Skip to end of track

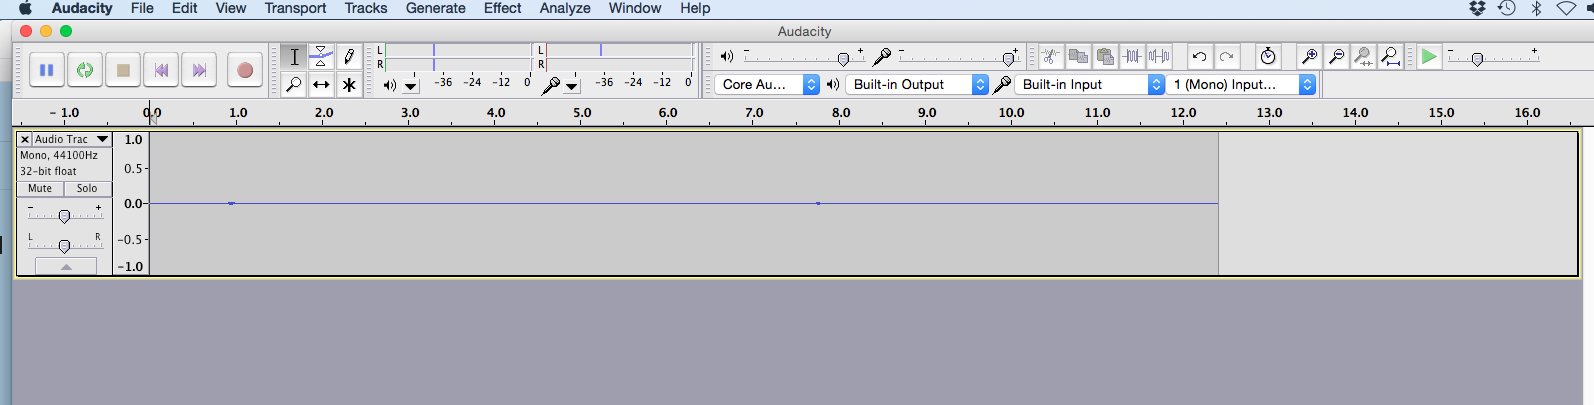click(x=199, y=70)
